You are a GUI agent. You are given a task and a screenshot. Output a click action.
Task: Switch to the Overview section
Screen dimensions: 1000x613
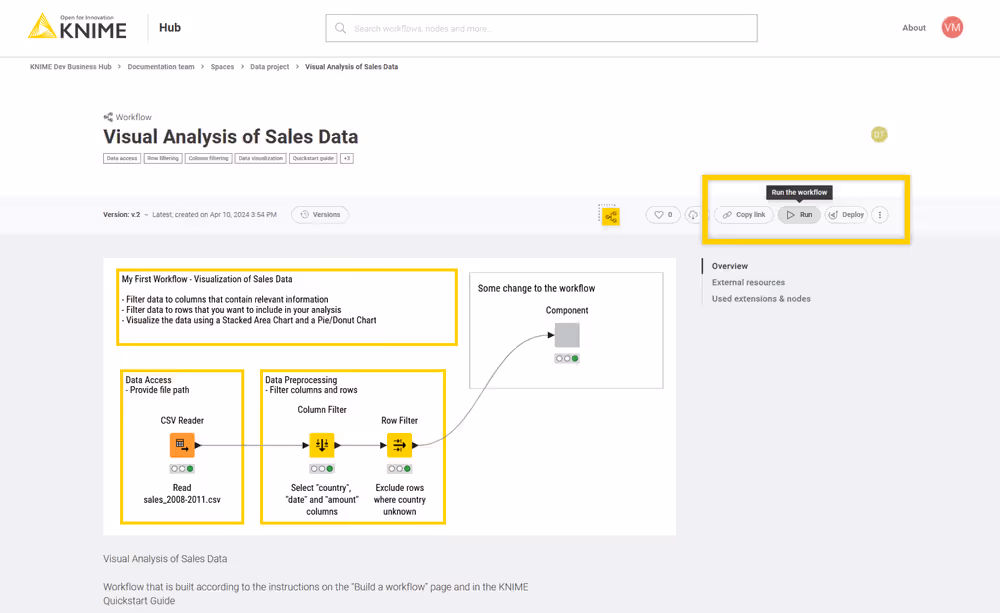click(x=729, y=266)
